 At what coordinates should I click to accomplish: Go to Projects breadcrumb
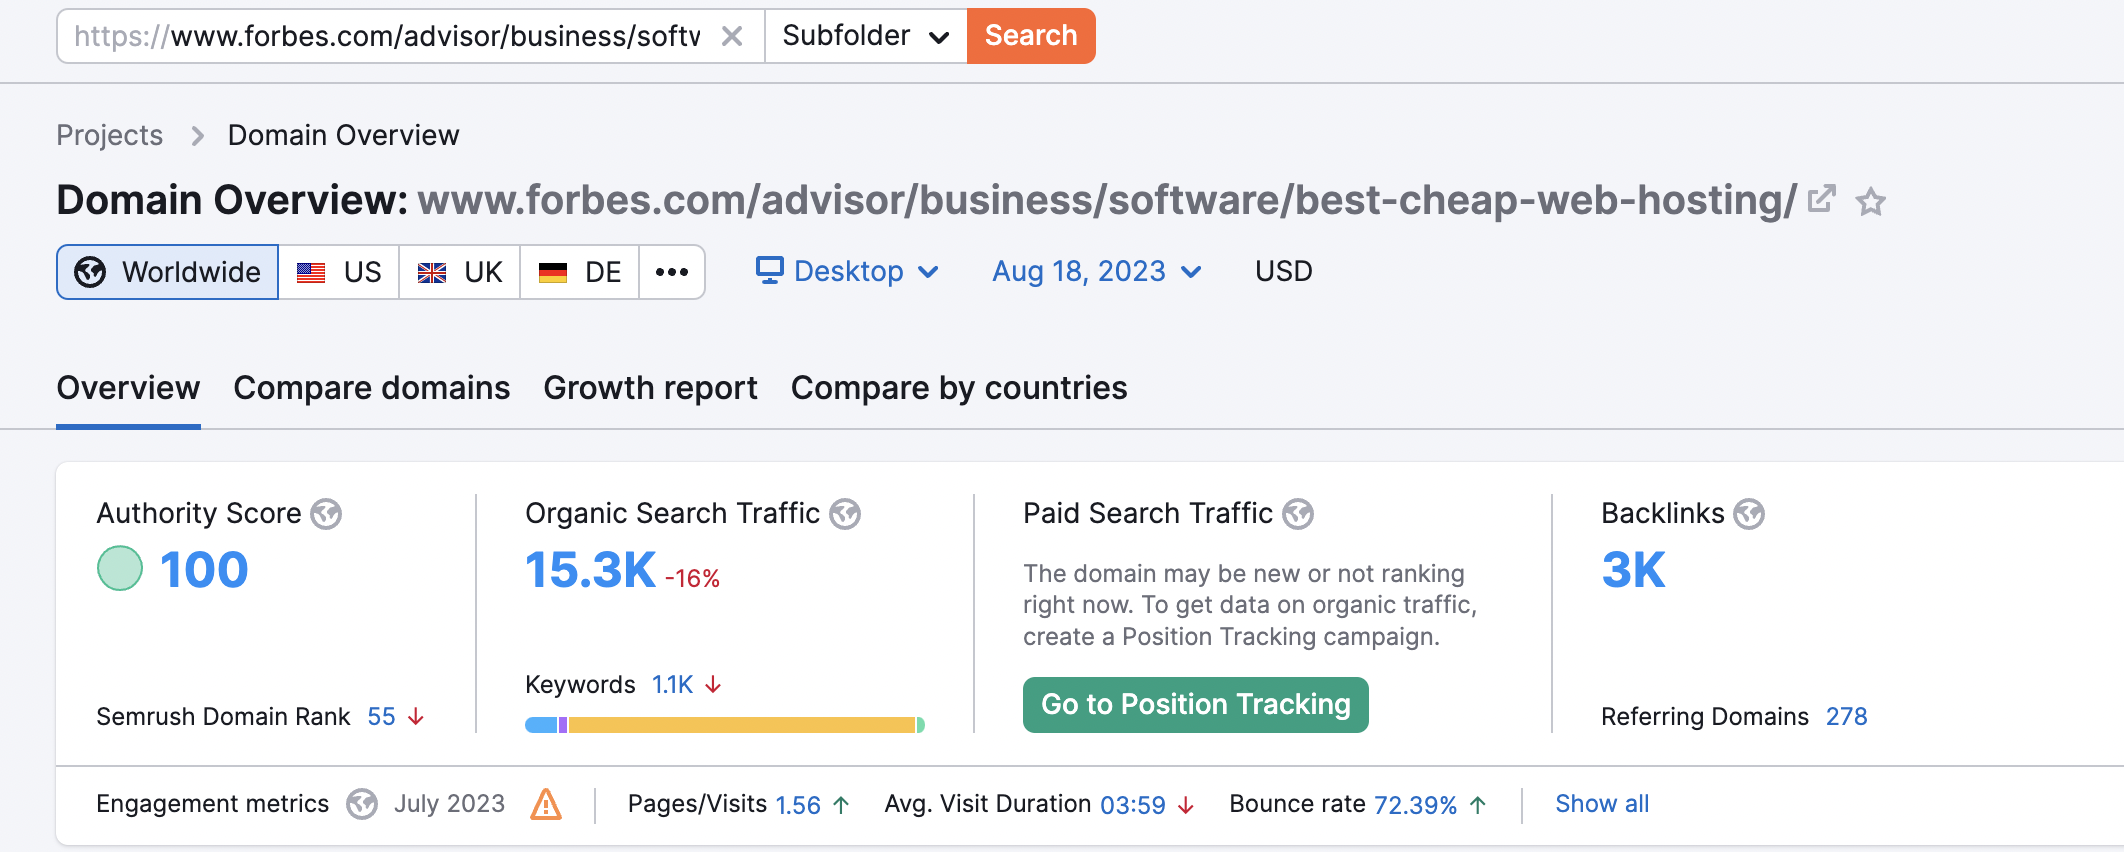click(x=109, y=135)
